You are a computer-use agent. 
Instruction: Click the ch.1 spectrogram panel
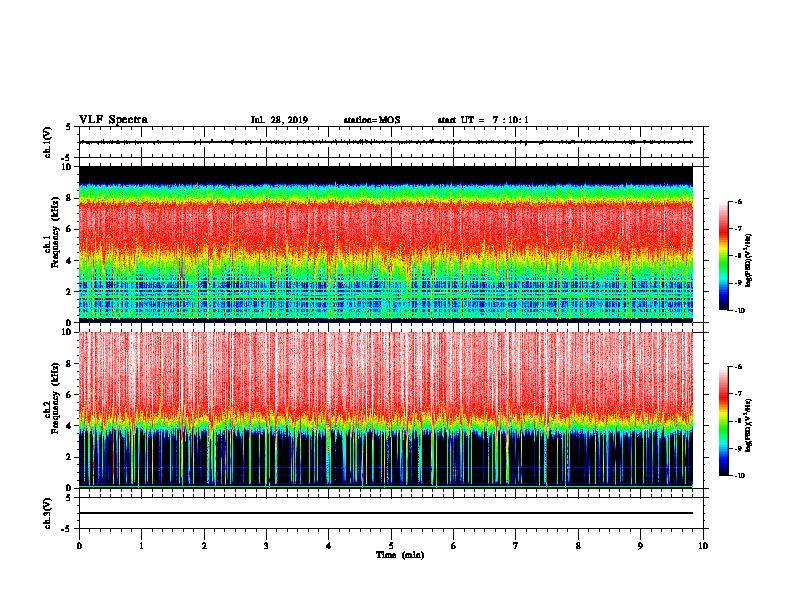(386, 244)
